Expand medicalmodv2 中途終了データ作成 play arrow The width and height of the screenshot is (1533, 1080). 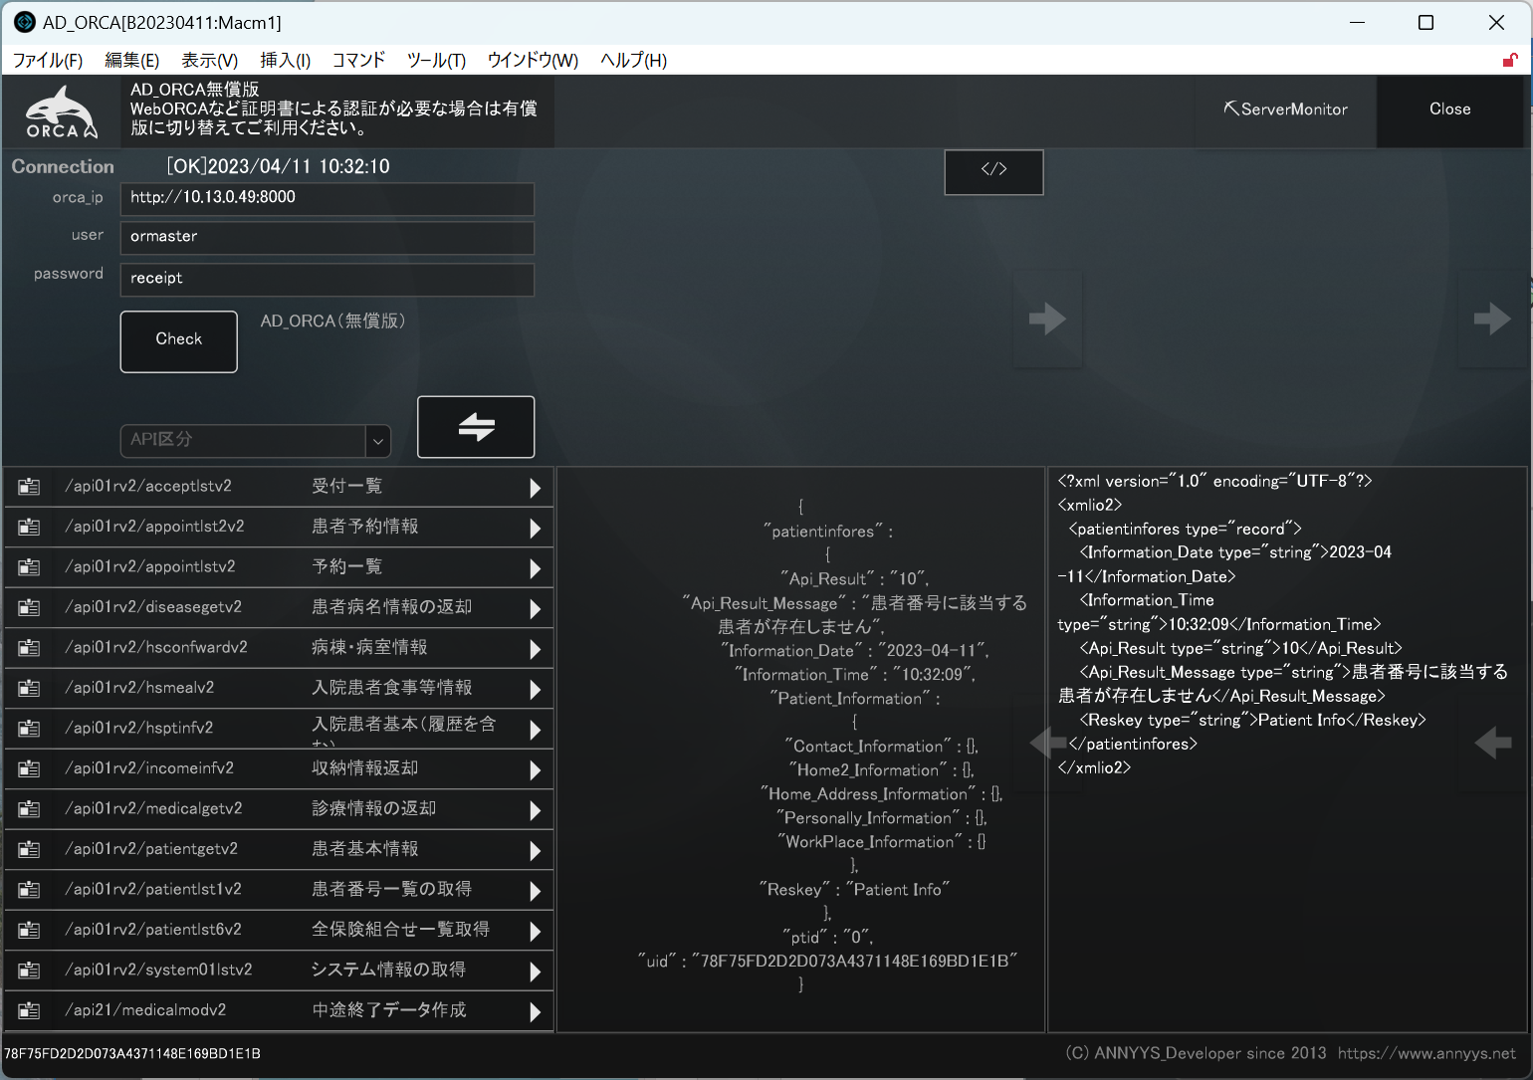pyautogui.click(x=535, y=1012)
